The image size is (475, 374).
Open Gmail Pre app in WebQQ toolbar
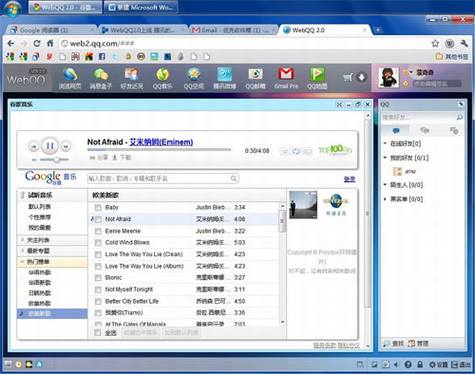click(286, 79)
